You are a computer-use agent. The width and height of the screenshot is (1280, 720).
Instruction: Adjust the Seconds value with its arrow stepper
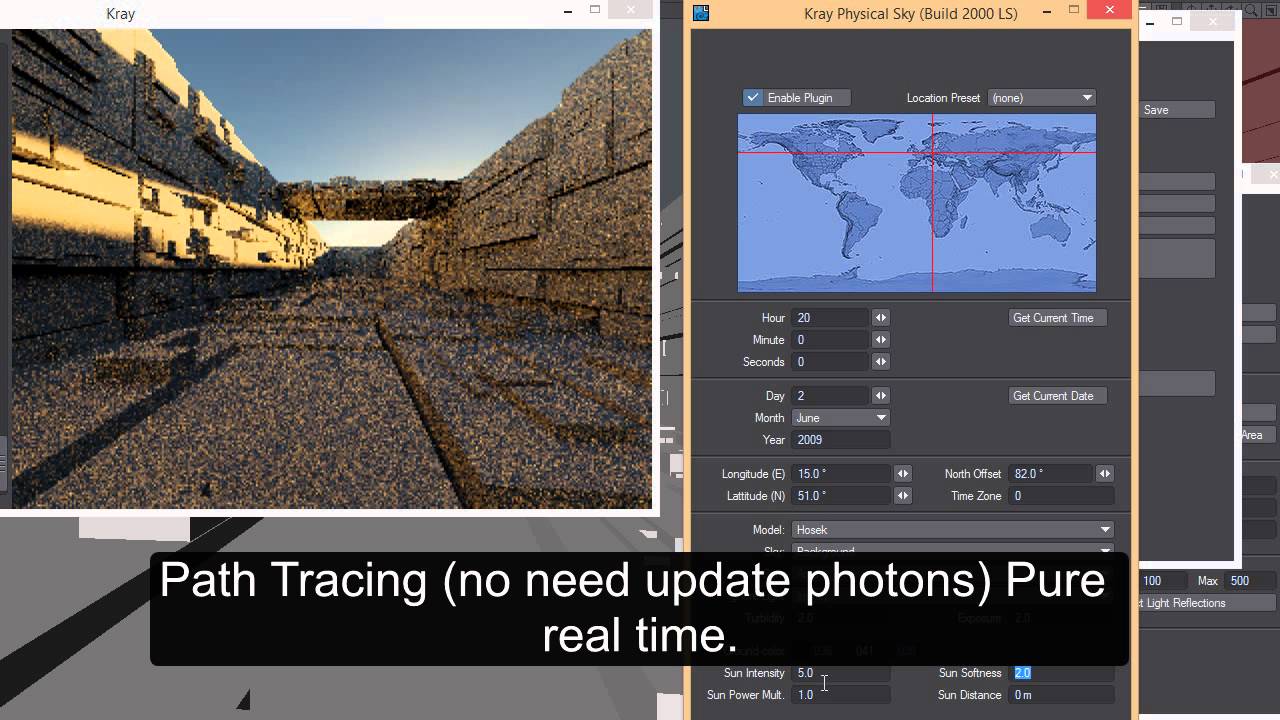(x=881, y=362)
